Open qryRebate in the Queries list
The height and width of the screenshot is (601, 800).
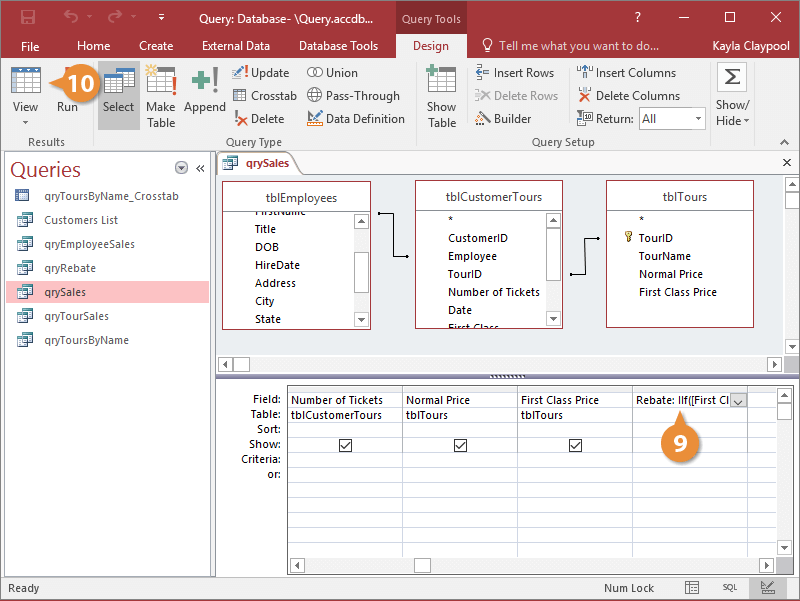click(x=70, y=268)
